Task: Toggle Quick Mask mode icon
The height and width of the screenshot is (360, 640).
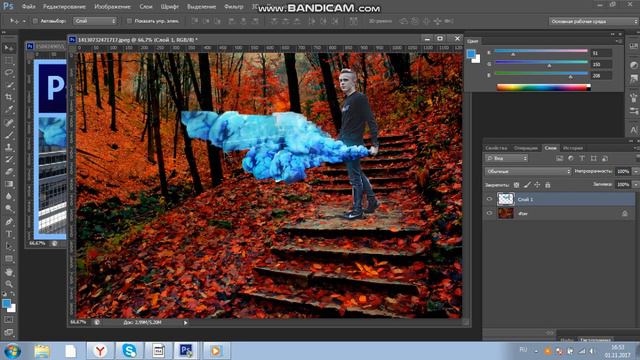Action: [x=9, y=320]
